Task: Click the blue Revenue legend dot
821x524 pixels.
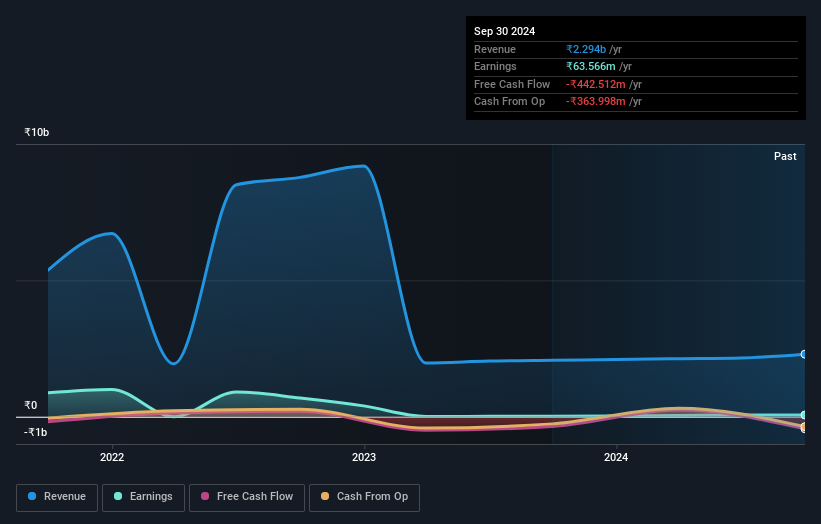Action: coord(32,496)
